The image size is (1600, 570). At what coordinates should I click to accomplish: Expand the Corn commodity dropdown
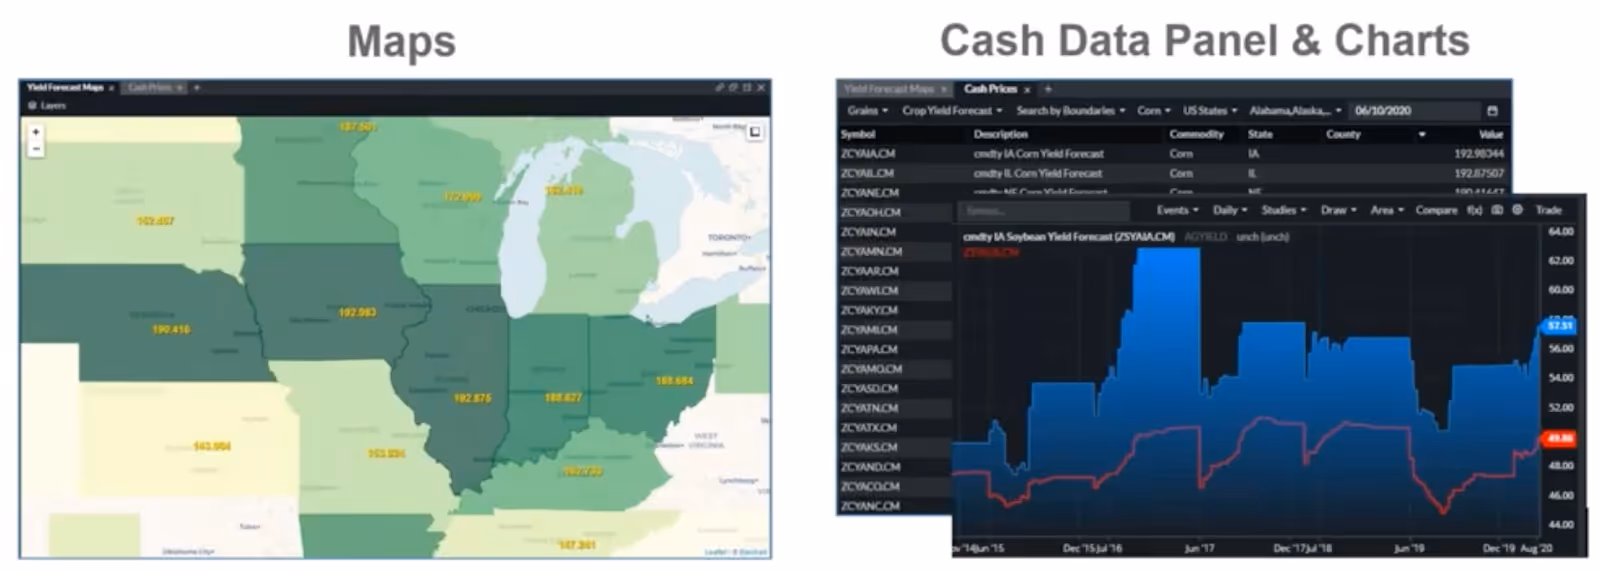[1154, 111]
